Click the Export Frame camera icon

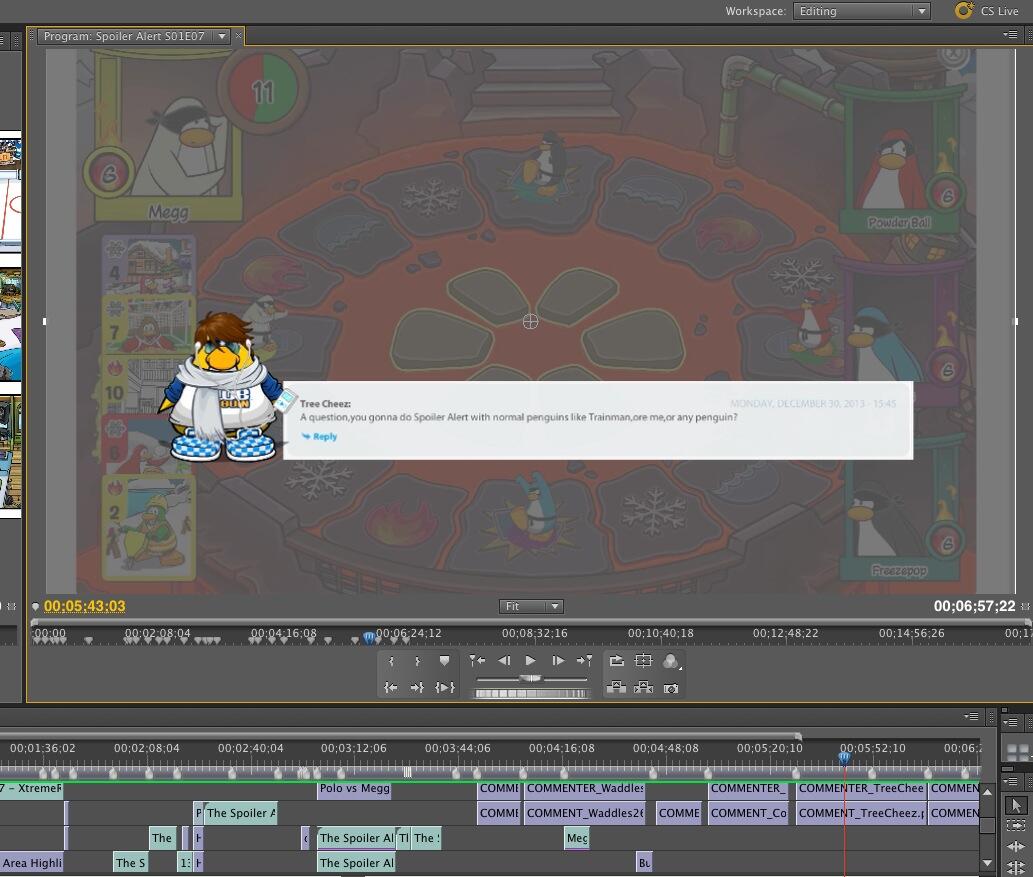pos(671,689)
